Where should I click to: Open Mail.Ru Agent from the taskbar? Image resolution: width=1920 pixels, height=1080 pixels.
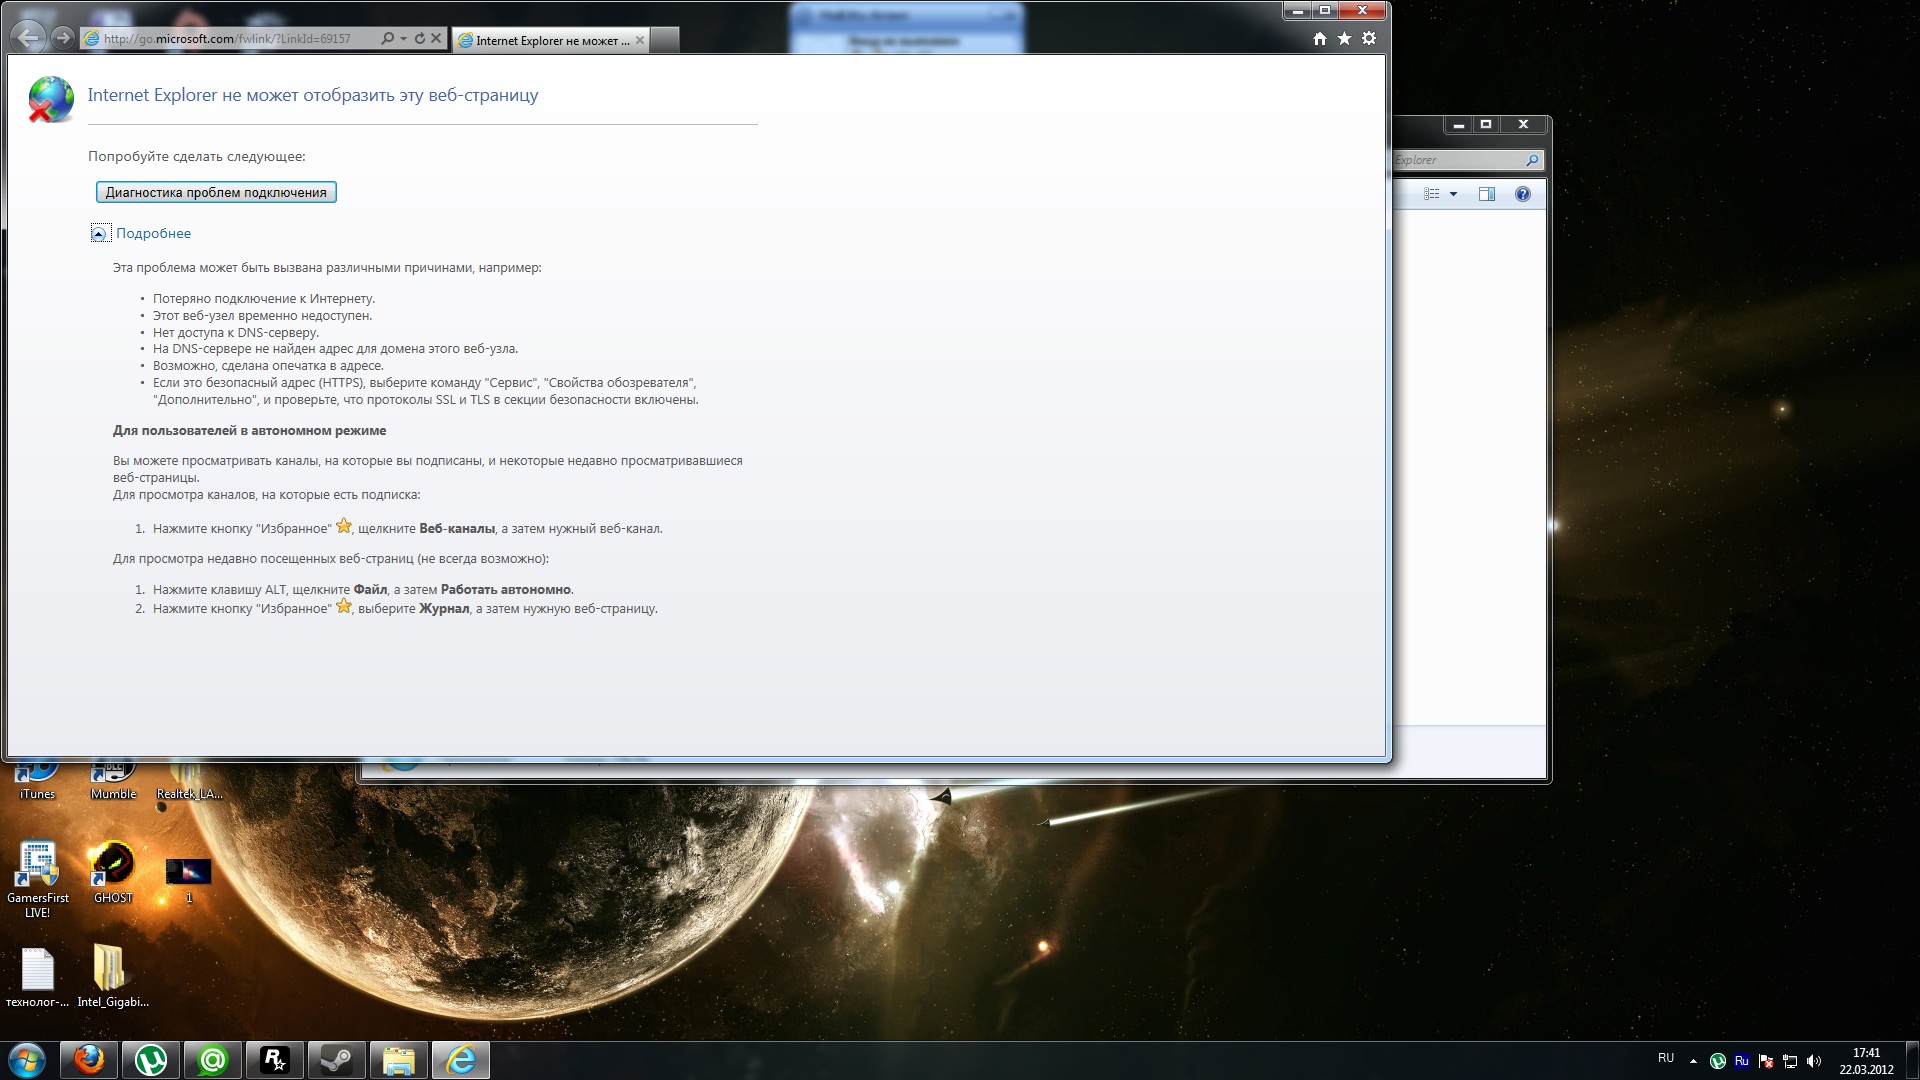coord(213,1060)
